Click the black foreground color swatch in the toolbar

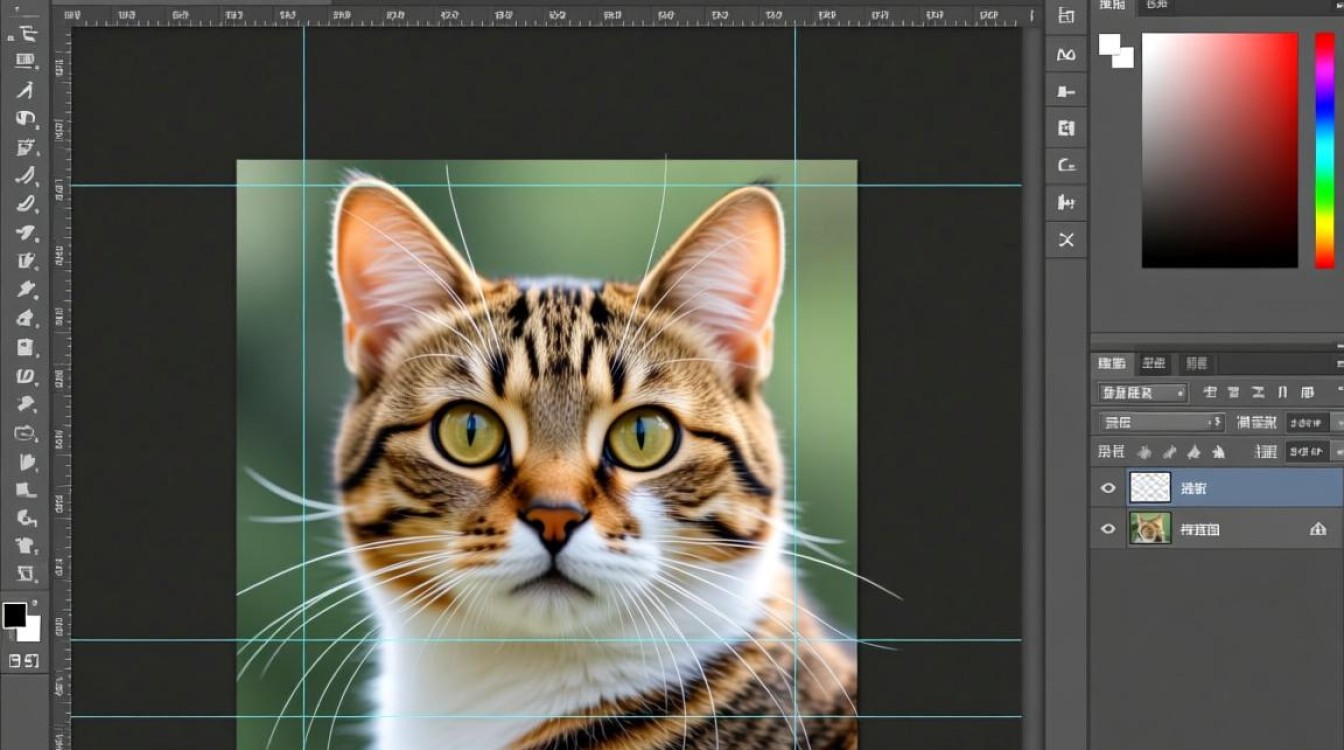tap(14, 615)
